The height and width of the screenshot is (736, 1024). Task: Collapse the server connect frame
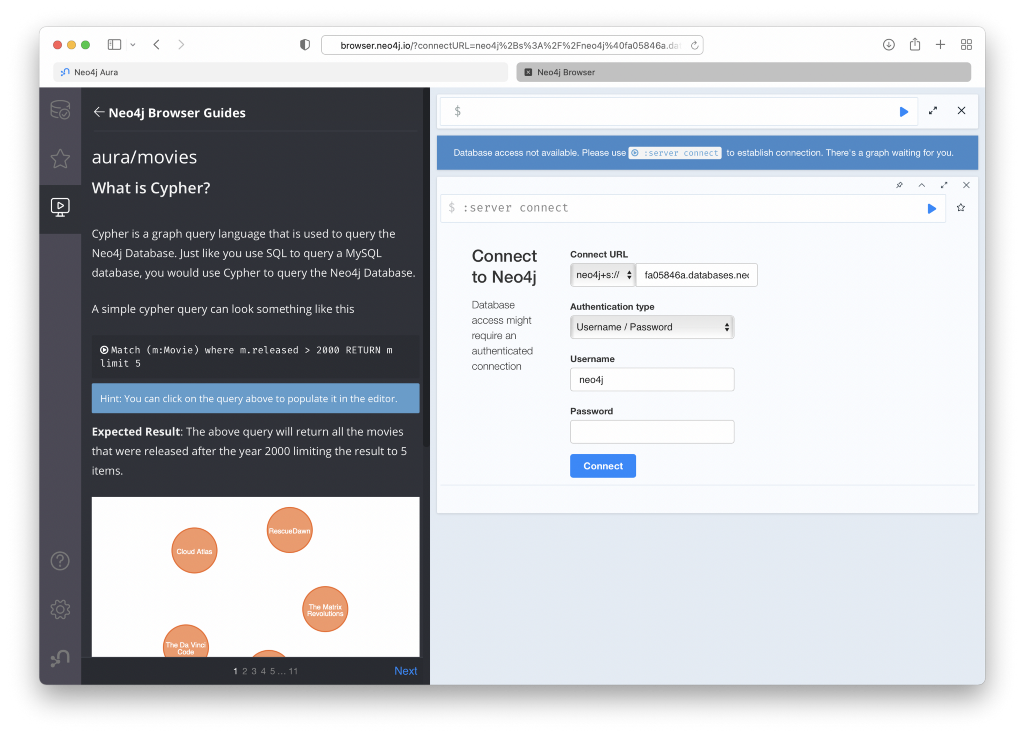pyautogui.click(x=921, y=185)
